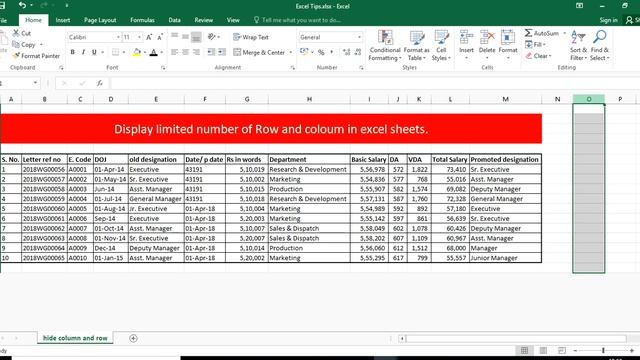The width and height of the screenshot is (640, 360).
Task: Click AutoSum
Action: coord(542,33)
